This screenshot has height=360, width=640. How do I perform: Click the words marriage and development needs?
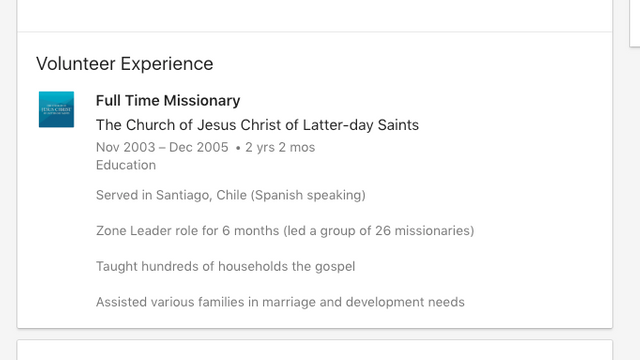click(x=363, y=302)
